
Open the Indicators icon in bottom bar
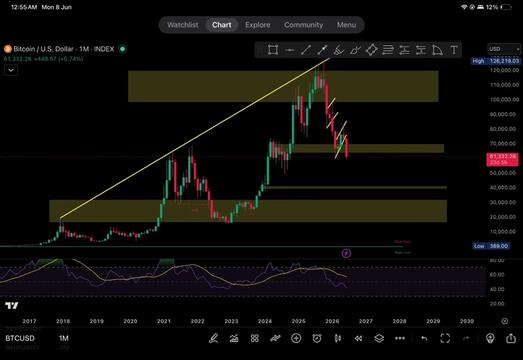234,338
